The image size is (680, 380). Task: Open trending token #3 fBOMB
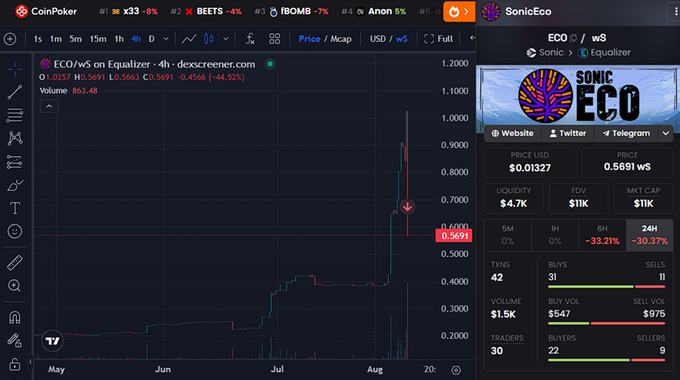pyautogui.click(x=291, y=11)
